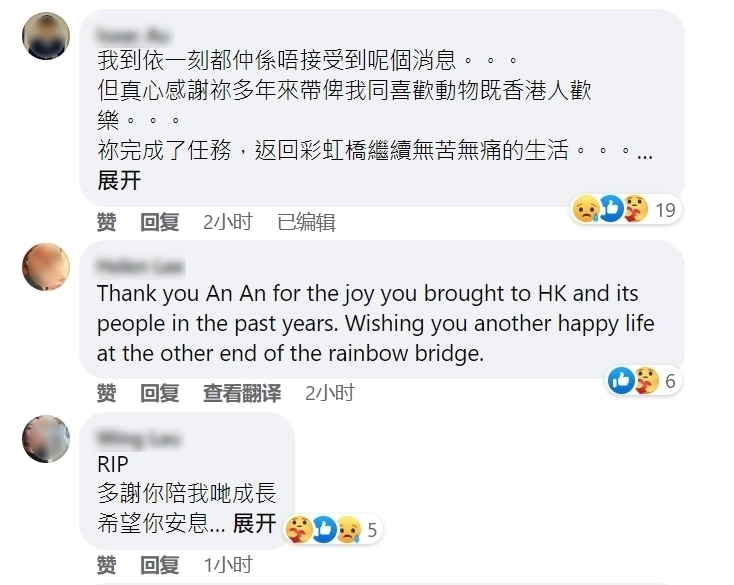Open profile picture of the English commenter

[x=46, y=267]
